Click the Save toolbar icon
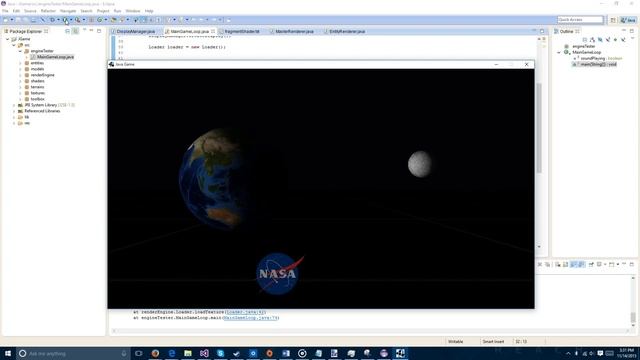The width and height of the screenshot is (640, 360). pyautogui.click(x=18, y=20)
